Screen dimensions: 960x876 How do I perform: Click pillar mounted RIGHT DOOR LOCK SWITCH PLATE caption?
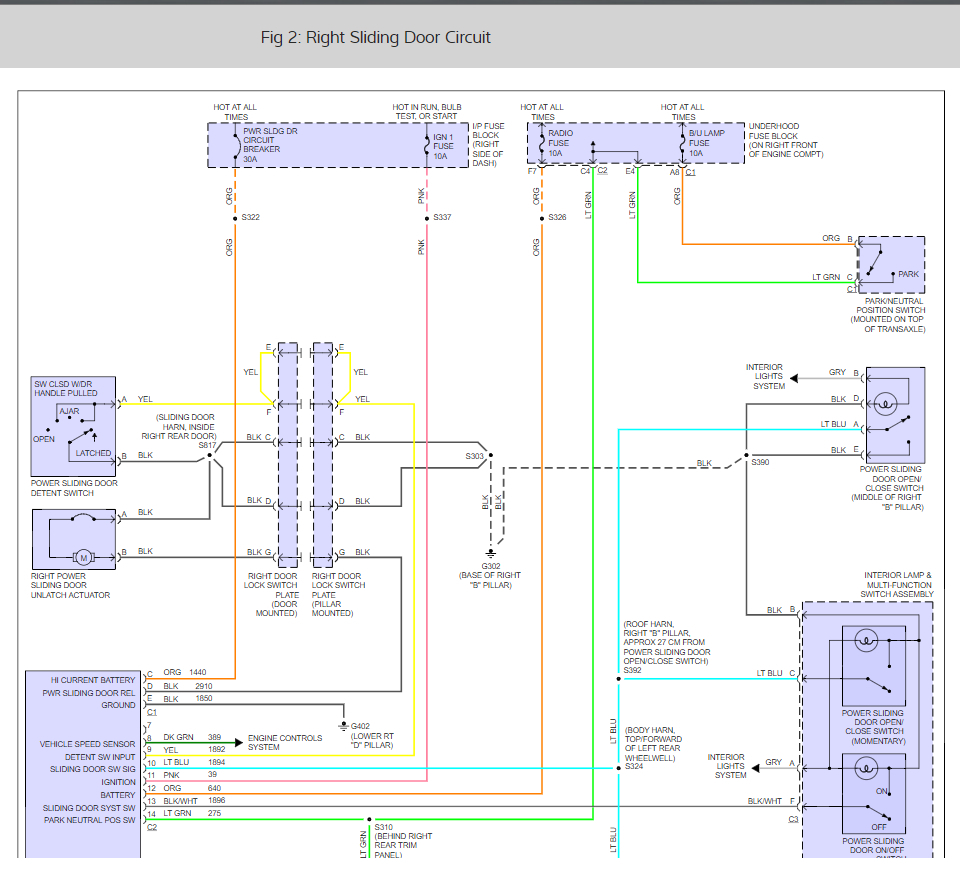[338, 594]
